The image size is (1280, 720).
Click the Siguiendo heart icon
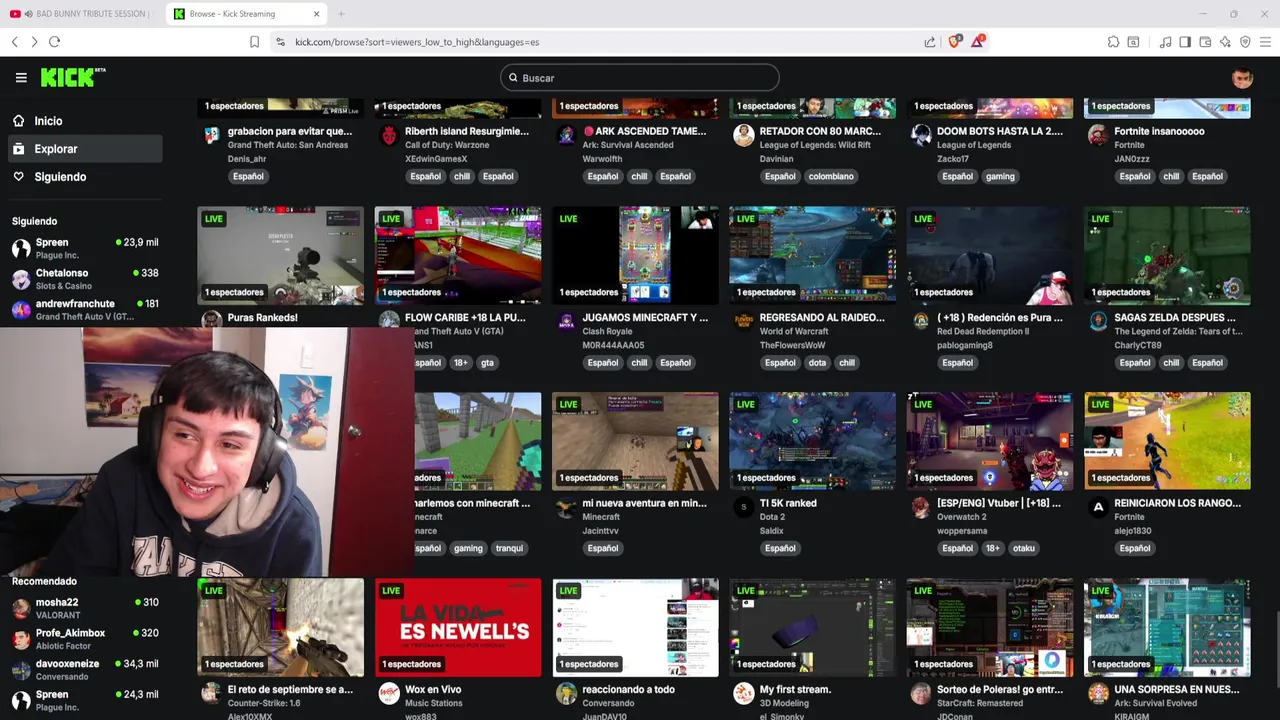click(18, 177)
